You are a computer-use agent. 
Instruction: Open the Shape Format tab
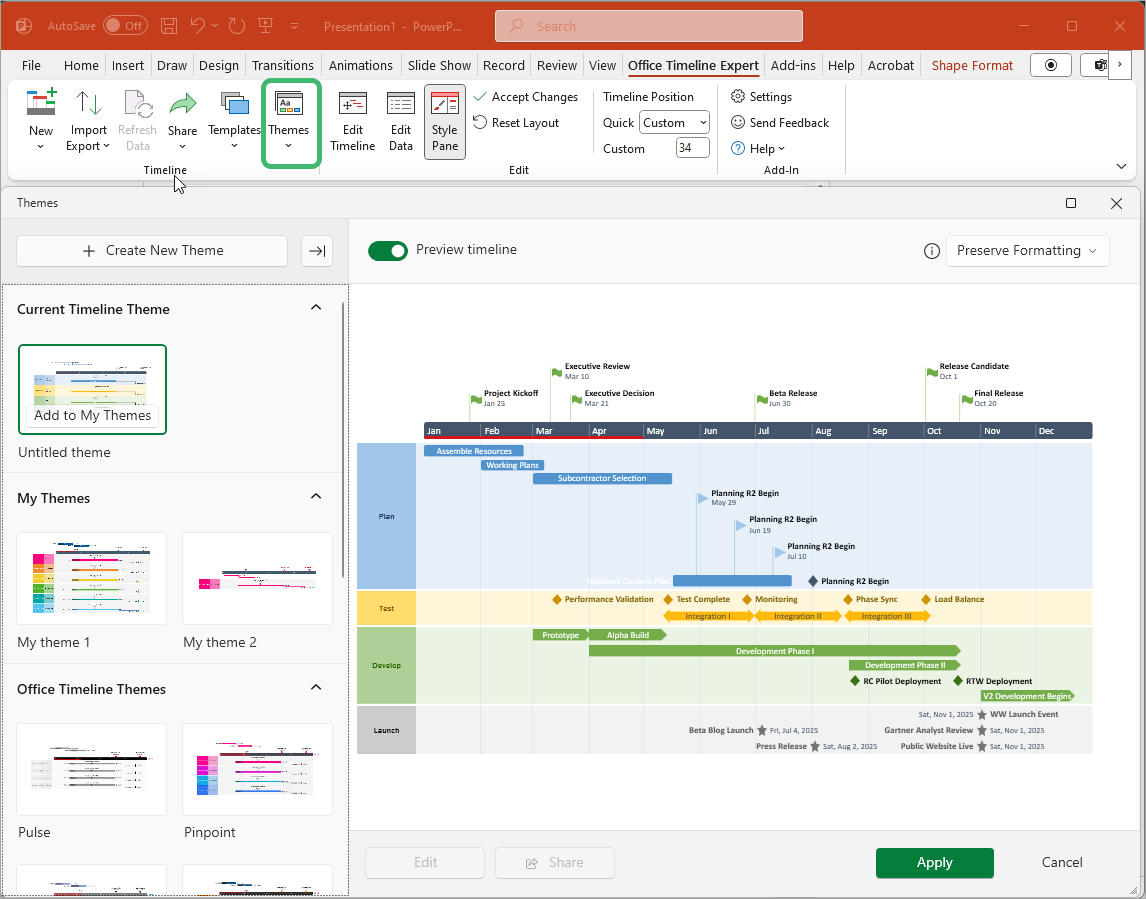(971, 64)
